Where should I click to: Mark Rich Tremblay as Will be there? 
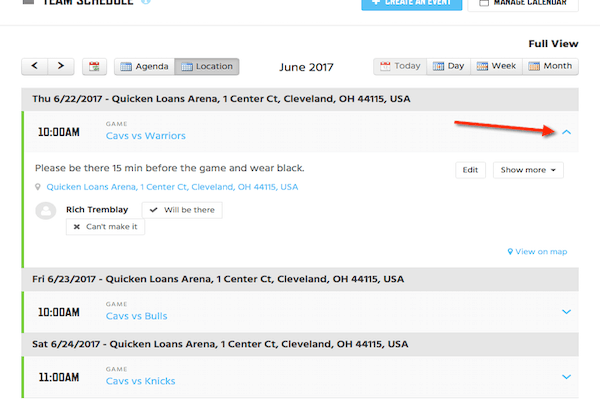point(182,210)
